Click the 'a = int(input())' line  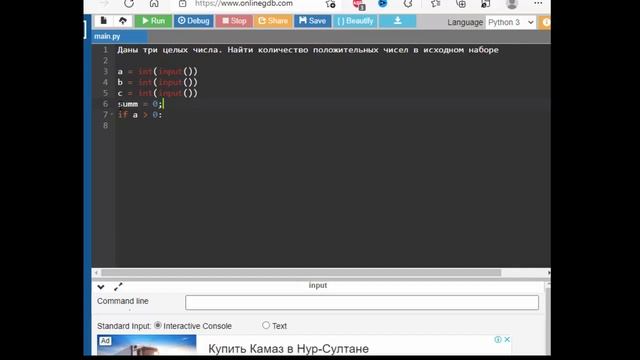(x=158, y=71)
